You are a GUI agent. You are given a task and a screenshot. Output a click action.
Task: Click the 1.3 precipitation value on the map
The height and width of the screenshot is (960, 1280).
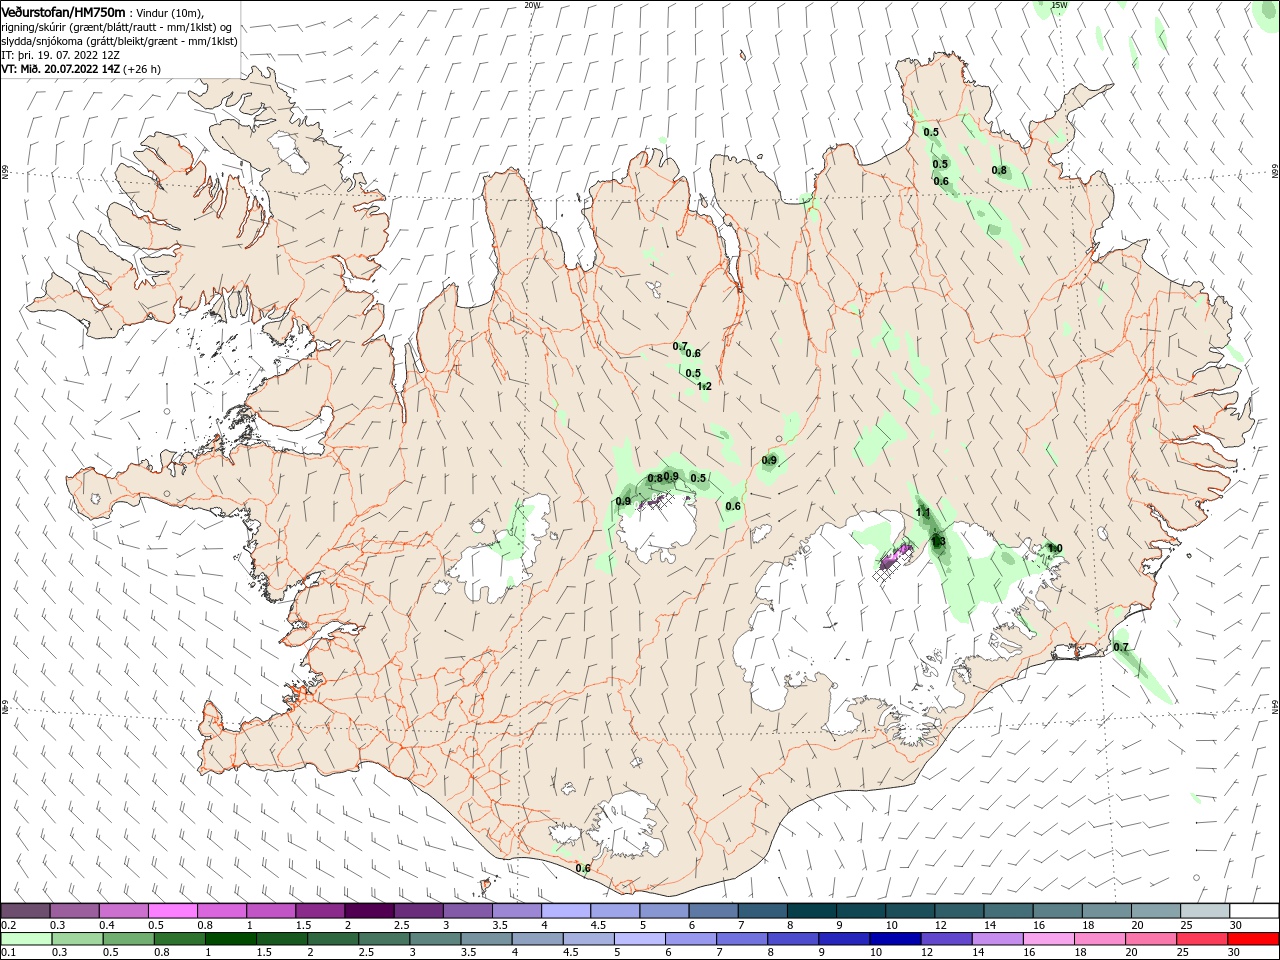pos(938,542)
